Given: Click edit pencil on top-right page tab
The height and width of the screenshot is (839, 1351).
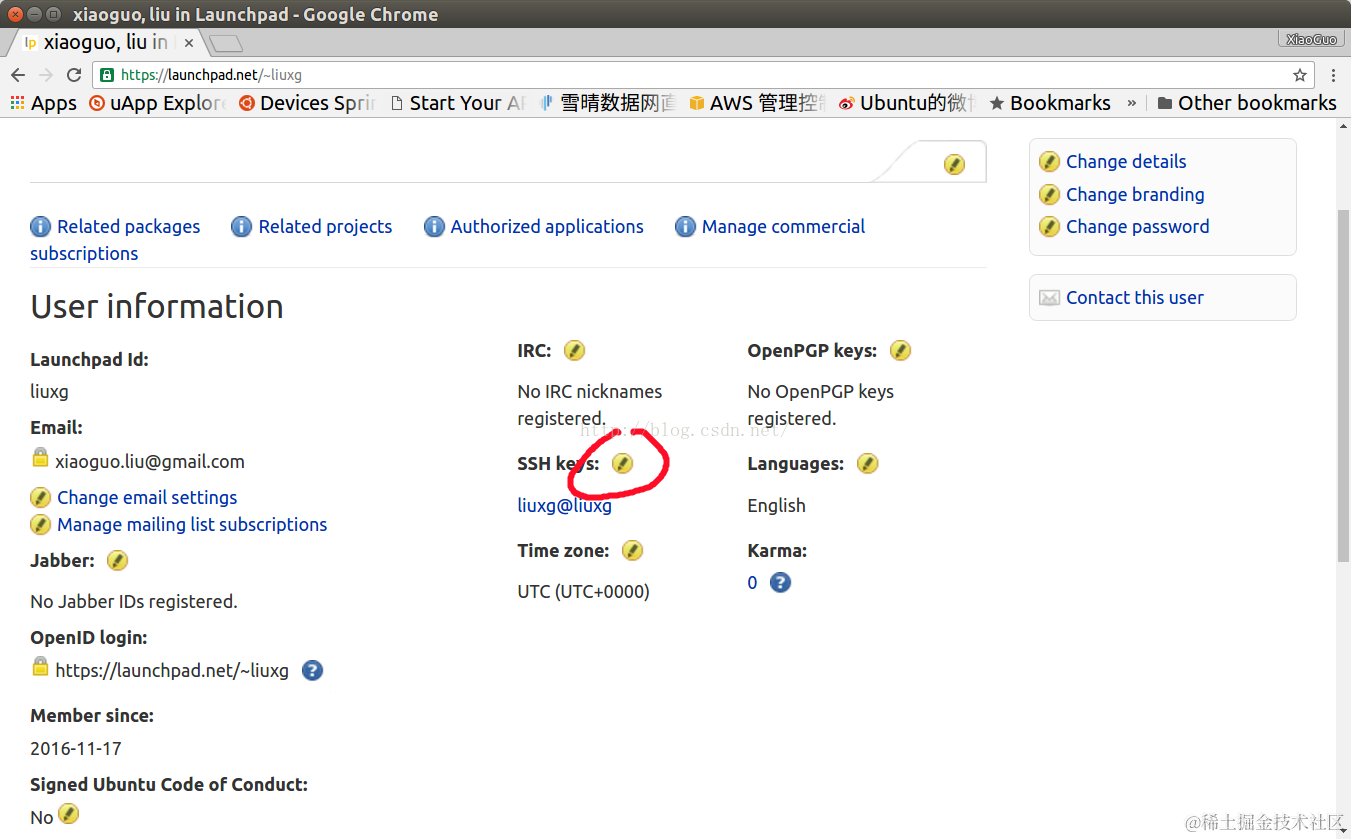Looking at the screenshot, I should coord(954,164).
